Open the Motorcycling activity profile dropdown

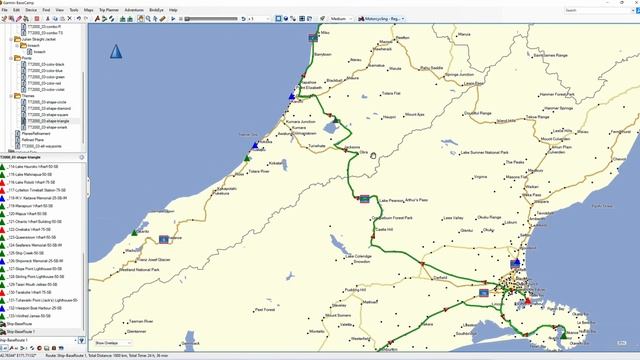point(381,19)
